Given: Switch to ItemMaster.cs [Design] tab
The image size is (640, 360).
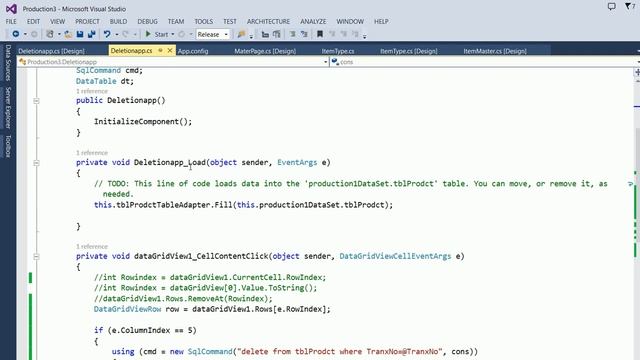Looking at the screenshot, I should (x=495, y=51).
